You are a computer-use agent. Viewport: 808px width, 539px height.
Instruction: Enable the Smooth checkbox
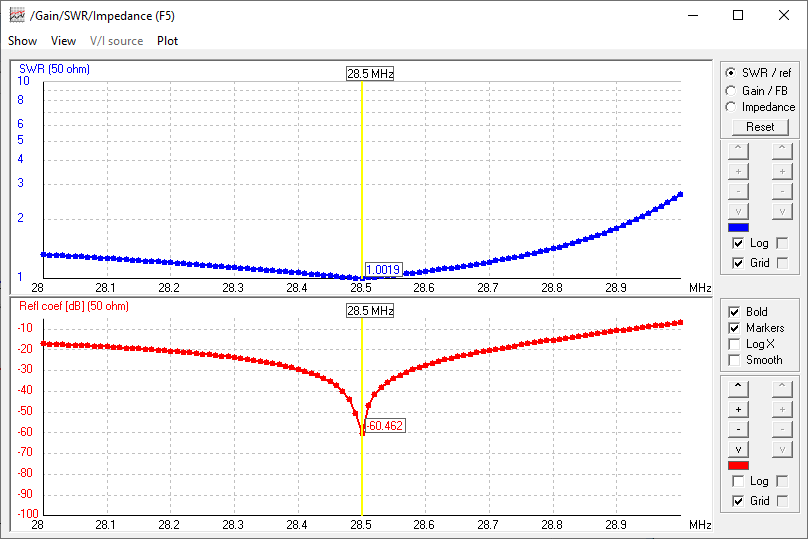pyautogui.click(x=735, y=360)
